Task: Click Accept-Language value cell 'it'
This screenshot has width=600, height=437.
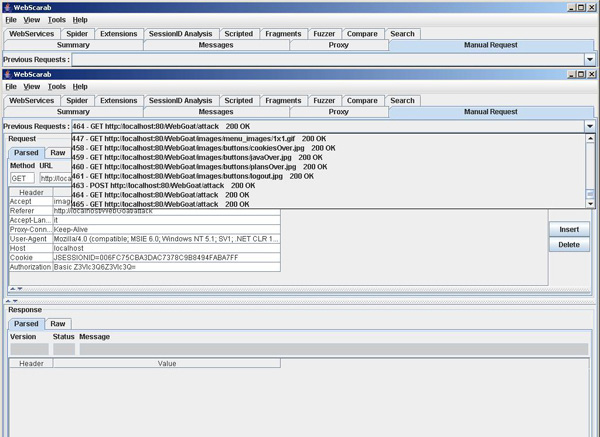Action: [166, 220]
